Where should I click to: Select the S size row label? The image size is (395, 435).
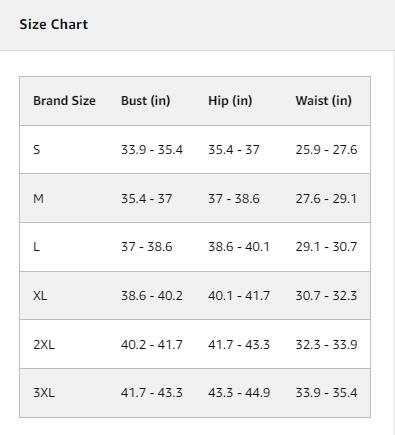37,150
